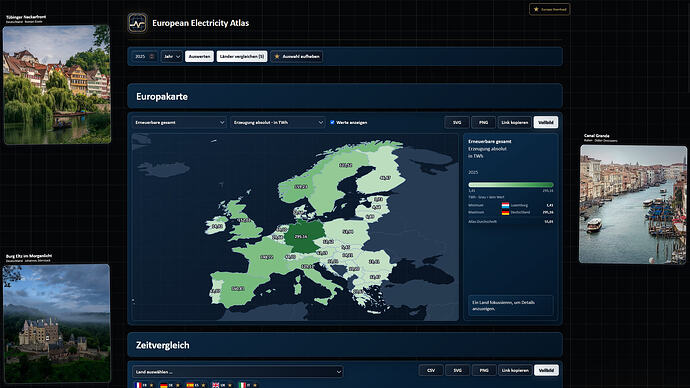The width and height of the screenshot is (690, 388).
Task: Click the focus hint box in legend
Action: (510, 305)
